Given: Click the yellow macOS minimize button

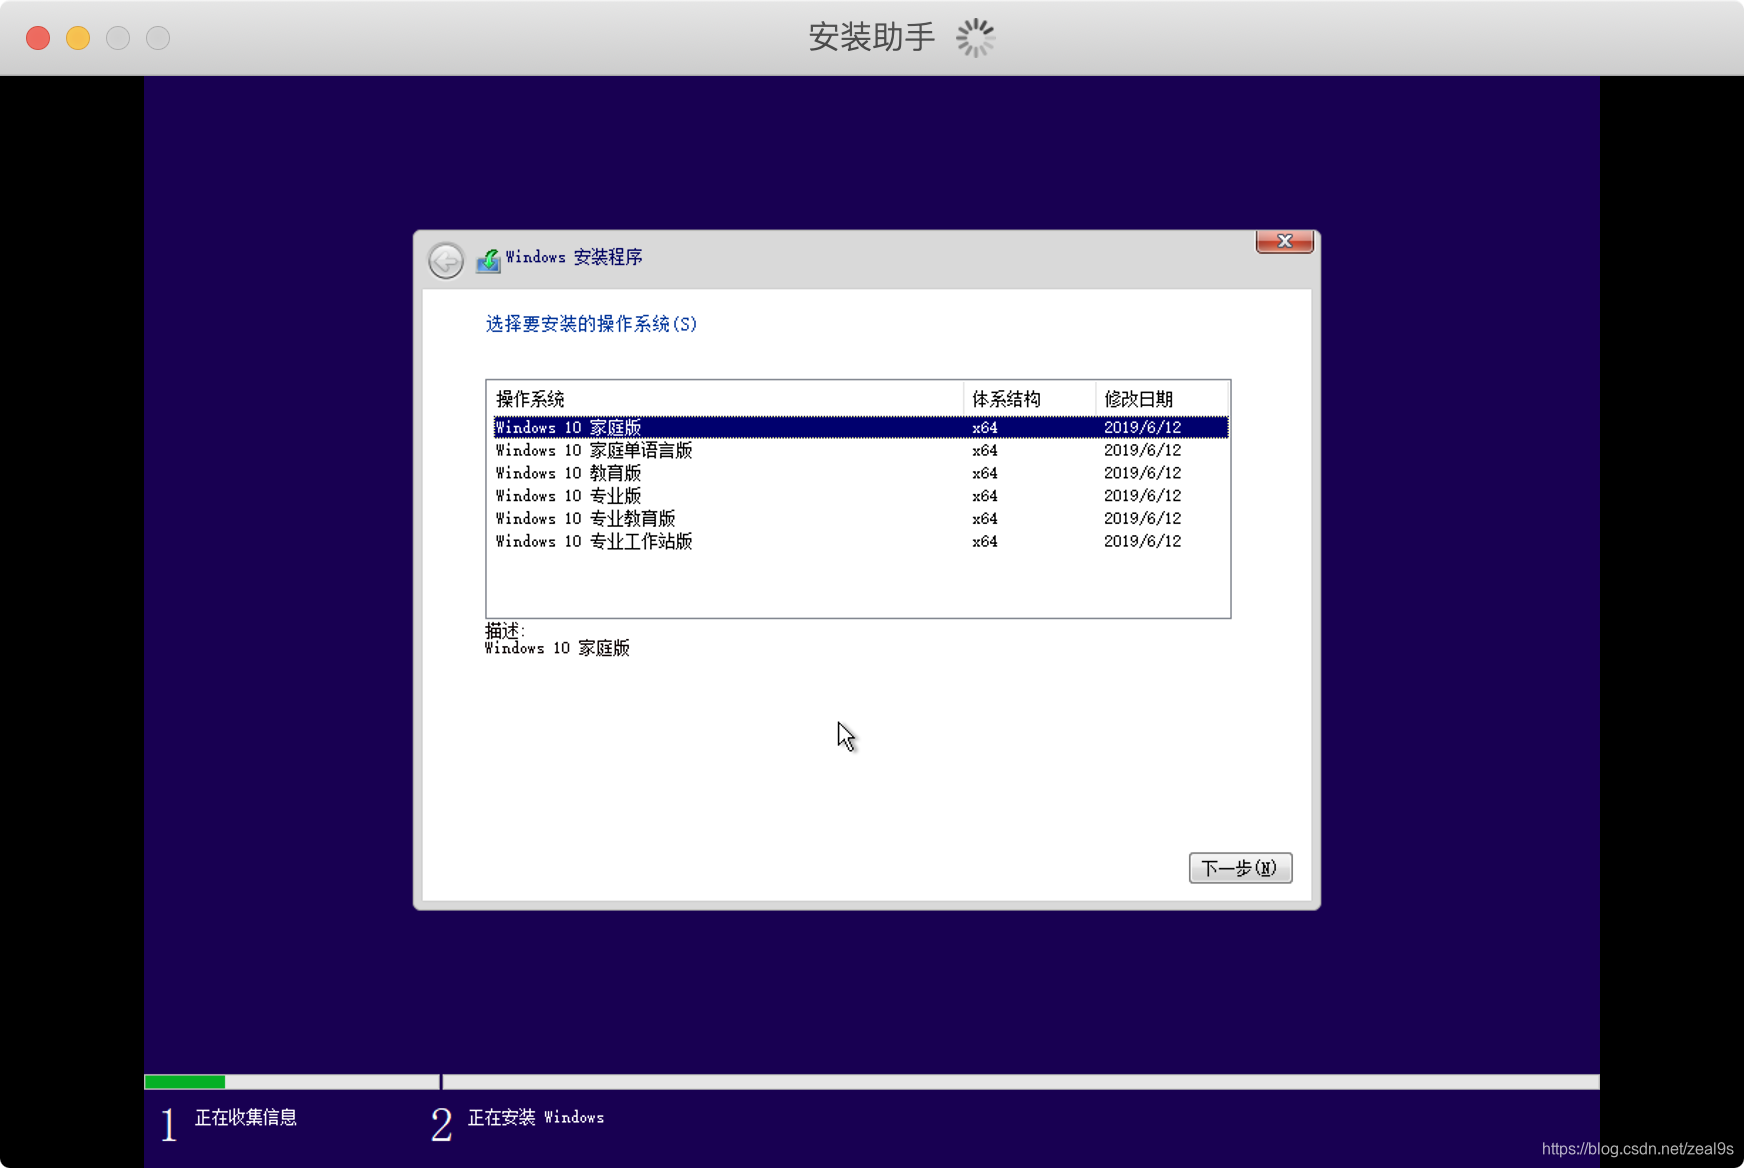Looking at the screenshot, I should click(x=78, y=38).
